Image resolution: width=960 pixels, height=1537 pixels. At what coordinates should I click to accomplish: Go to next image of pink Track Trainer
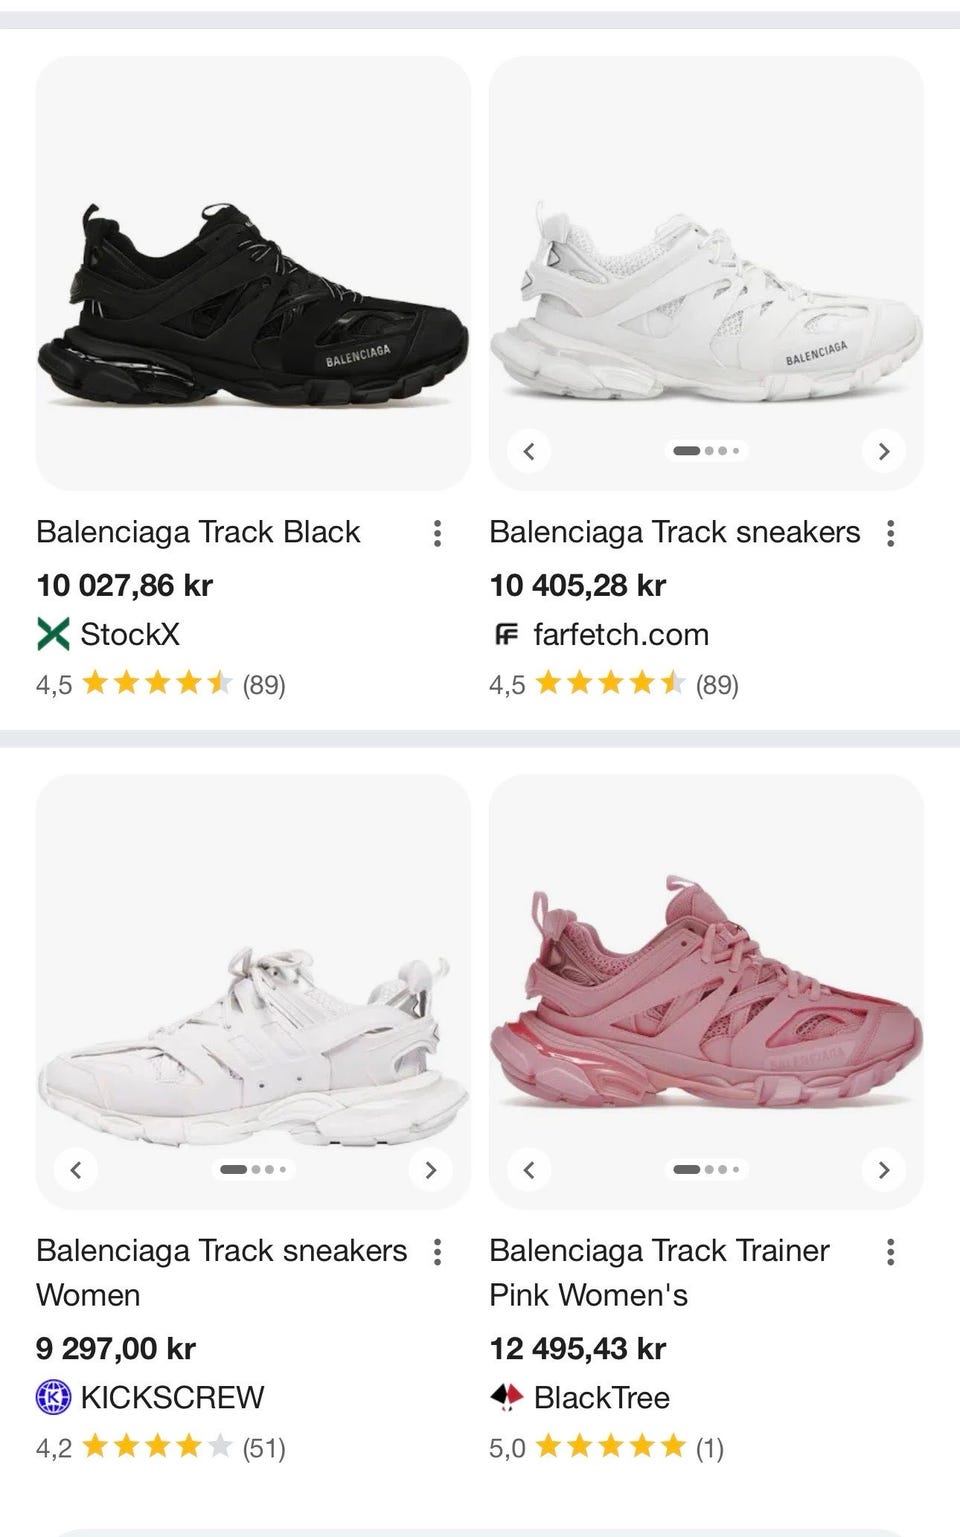pyautogui.click(x=883, y=1170)
